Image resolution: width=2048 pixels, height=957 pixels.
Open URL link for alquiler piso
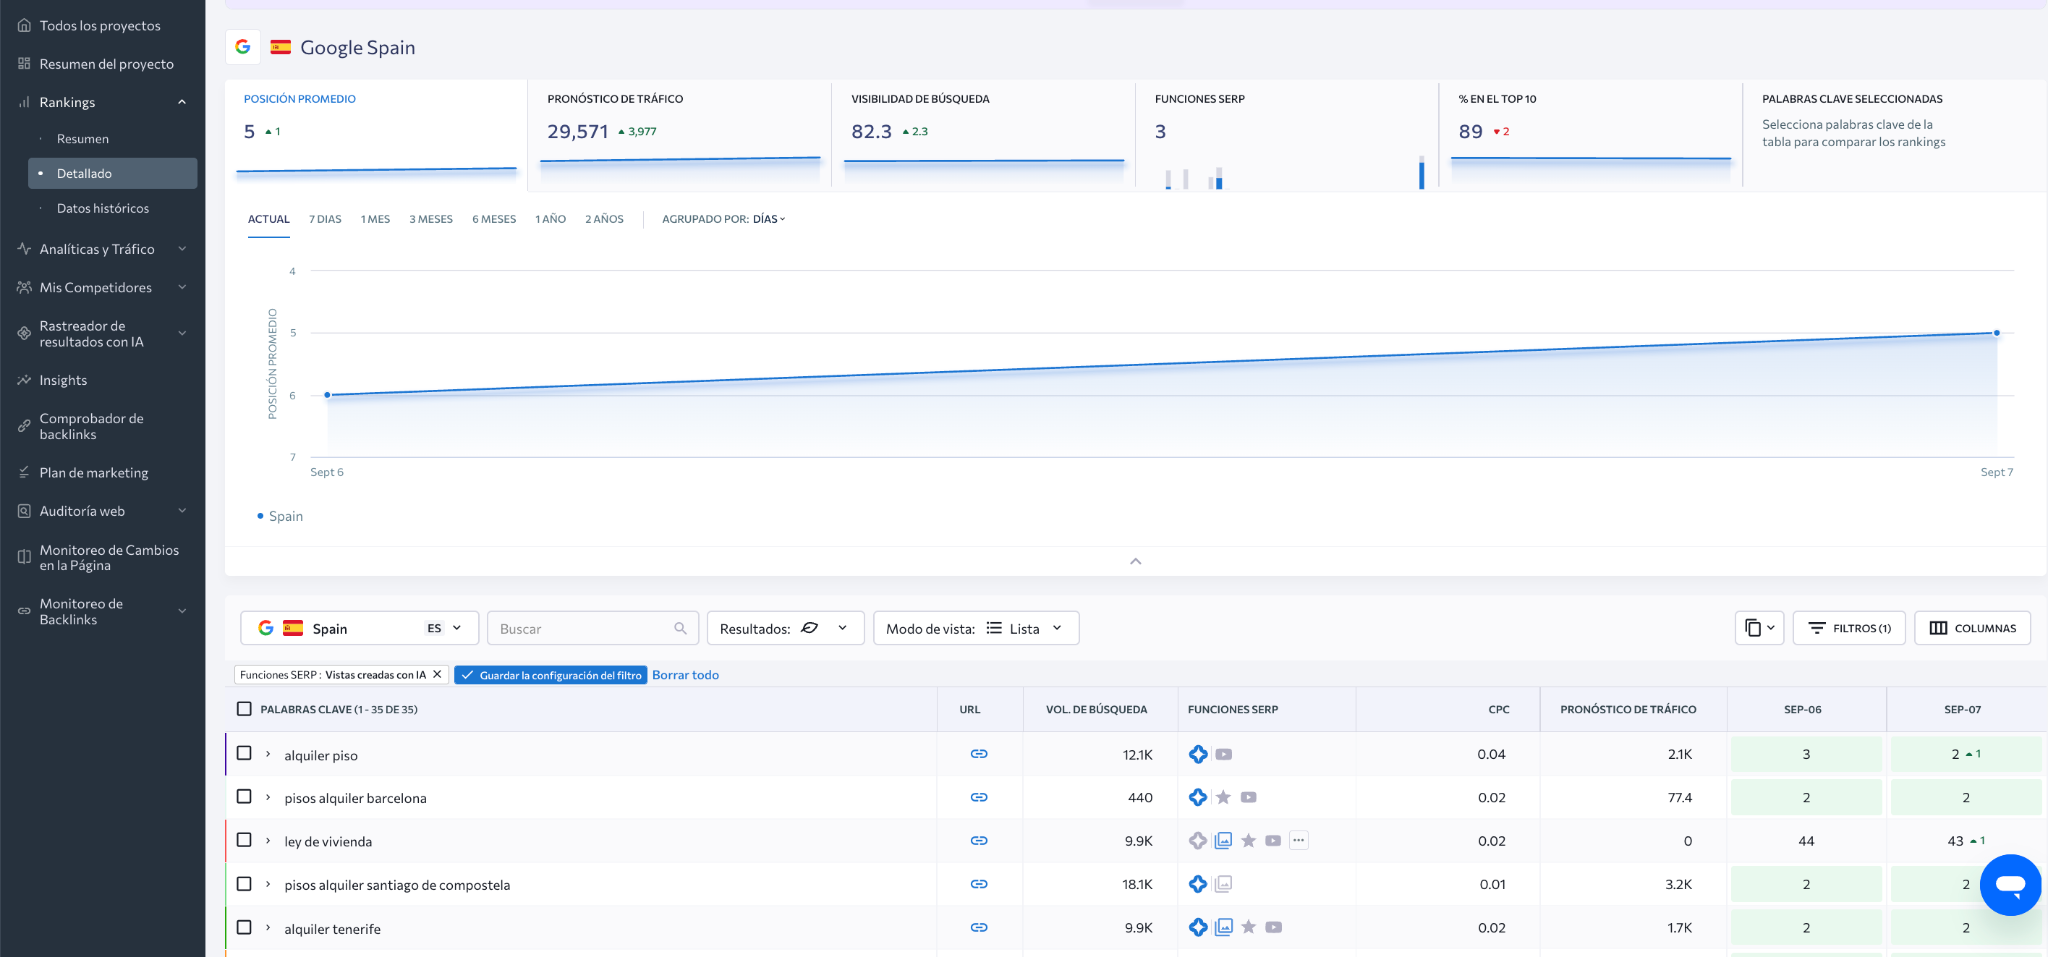(x=979, y=754)
